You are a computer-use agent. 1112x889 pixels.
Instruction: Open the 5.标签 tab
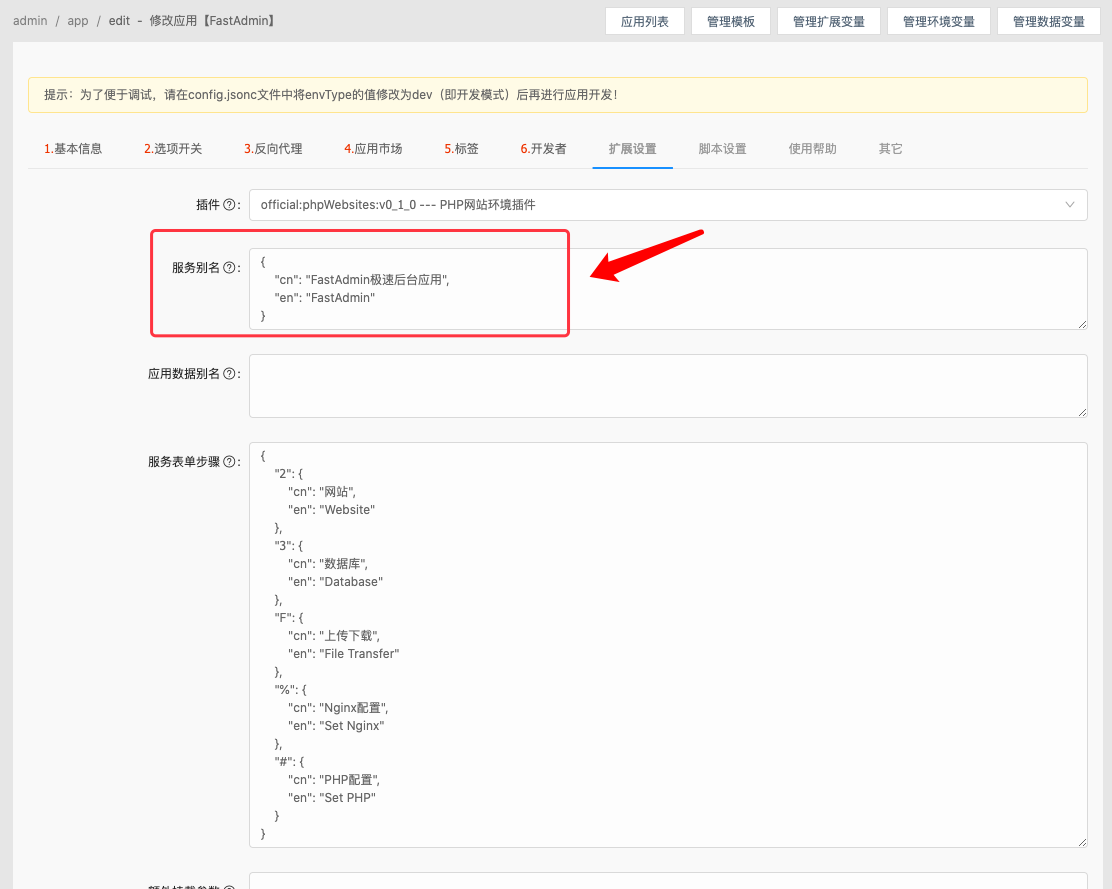click(x=461, y=147)
